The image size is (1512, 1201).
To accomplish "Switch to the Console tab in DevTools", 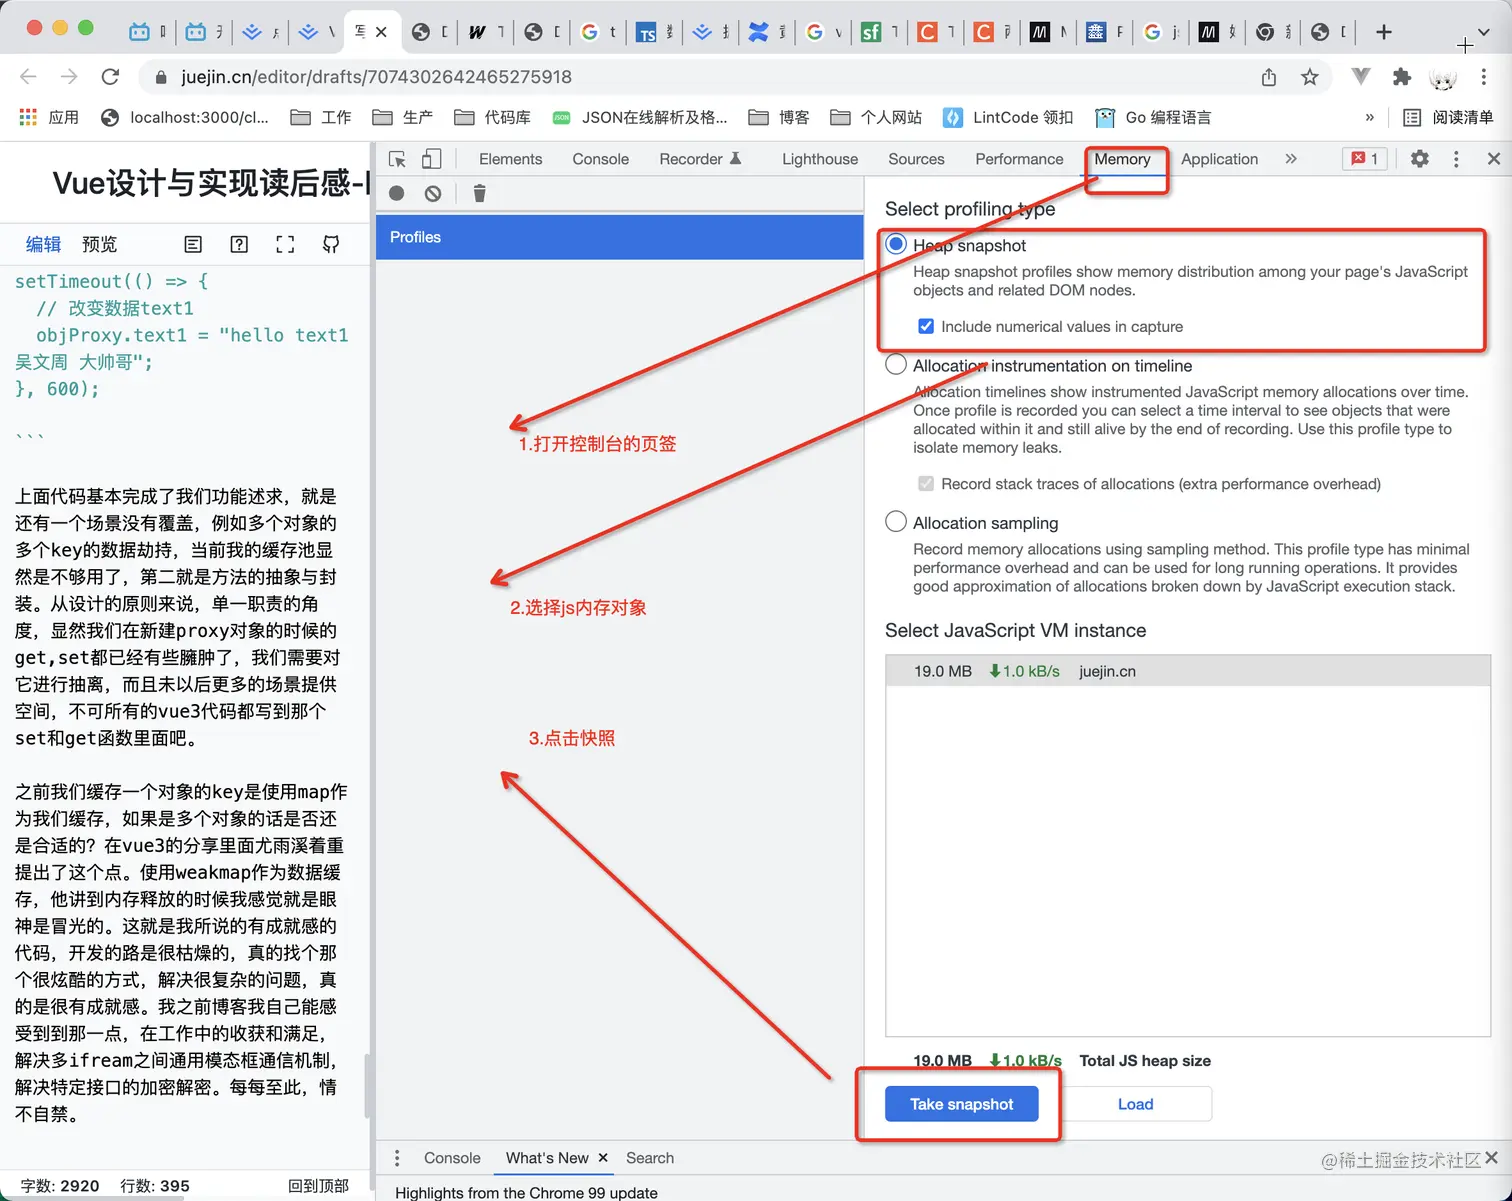I will 600,159.
